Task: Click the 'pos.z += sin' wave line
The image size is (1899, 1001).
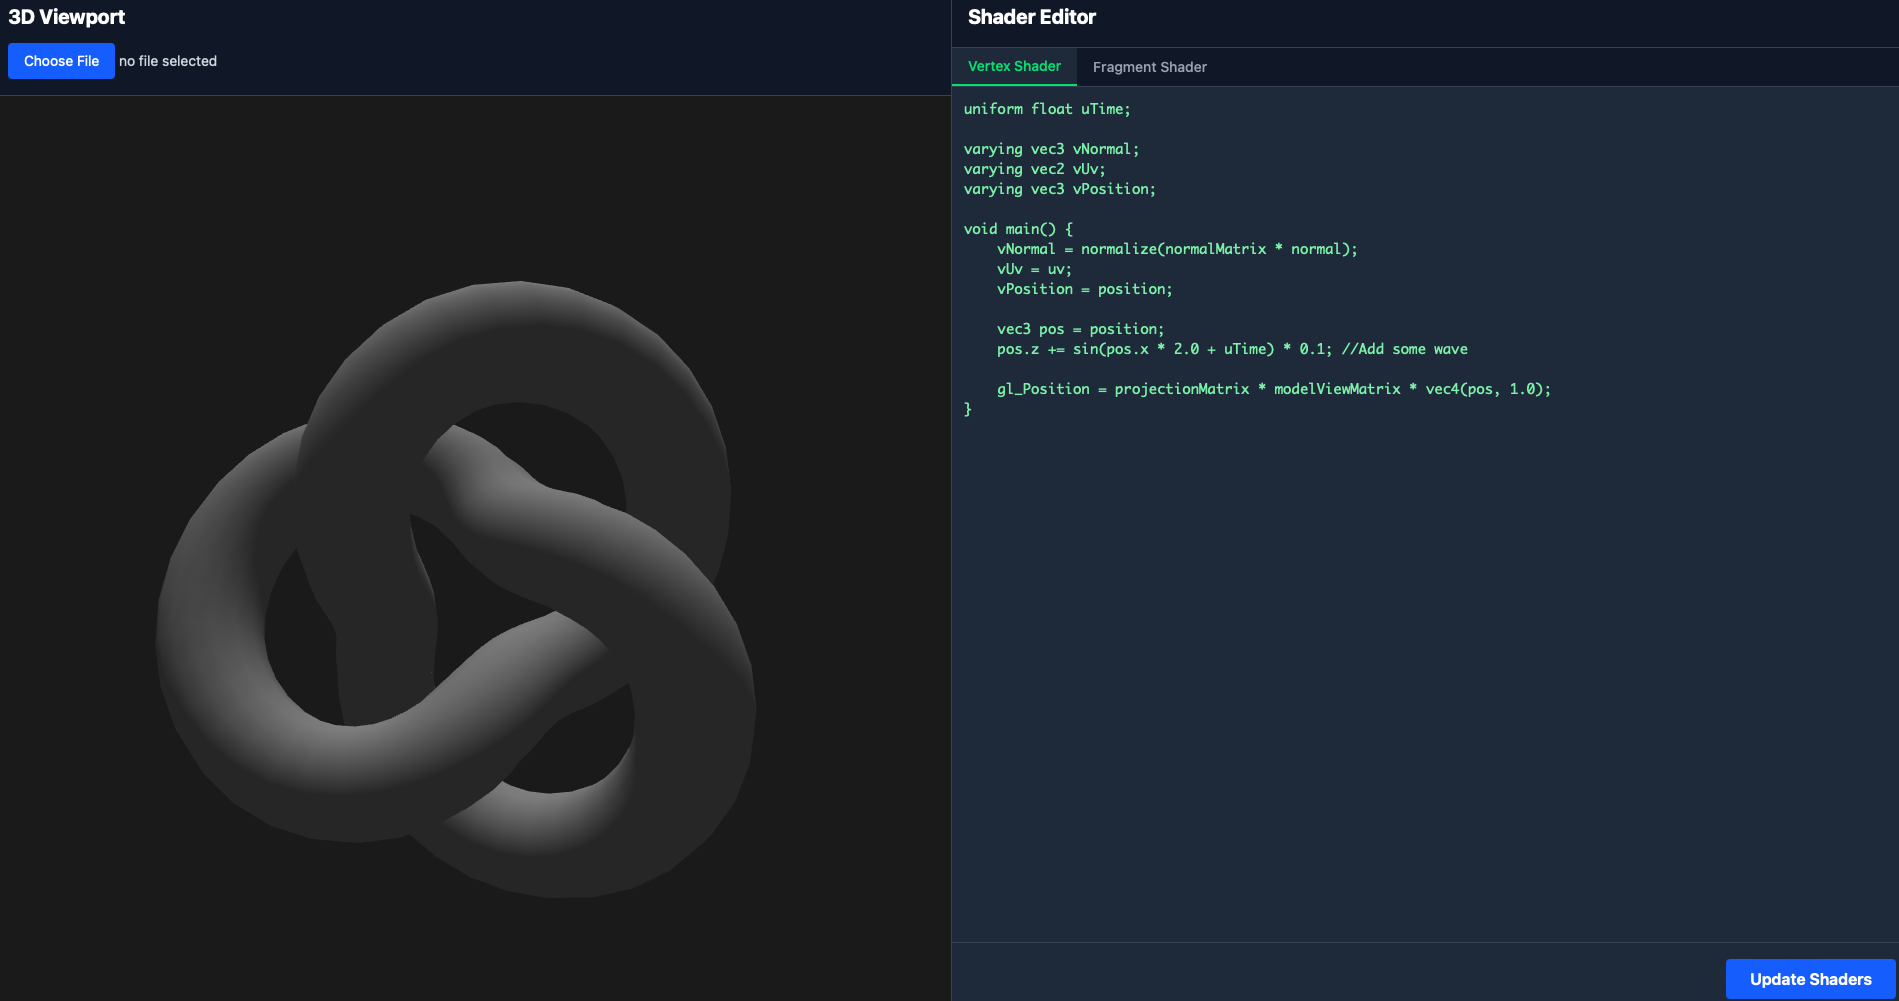Action: pos(1232,349)
